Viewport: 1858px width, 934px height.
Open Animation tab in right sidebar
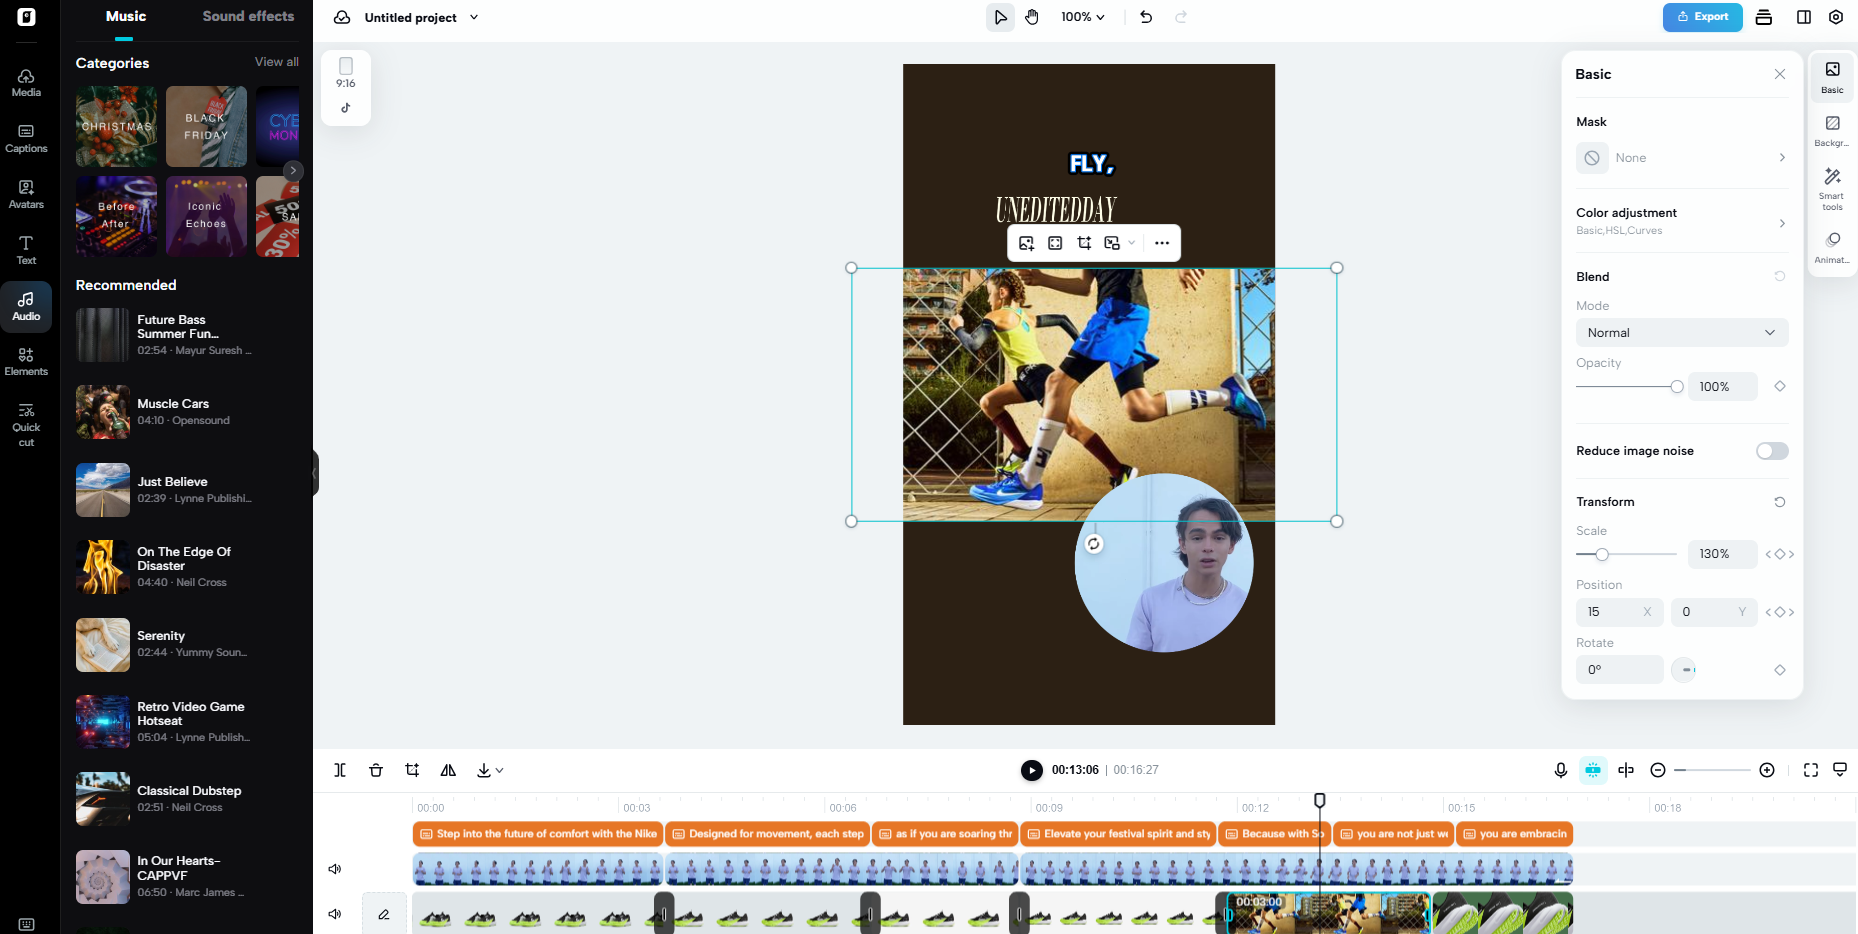click(x=1832, y=248)
